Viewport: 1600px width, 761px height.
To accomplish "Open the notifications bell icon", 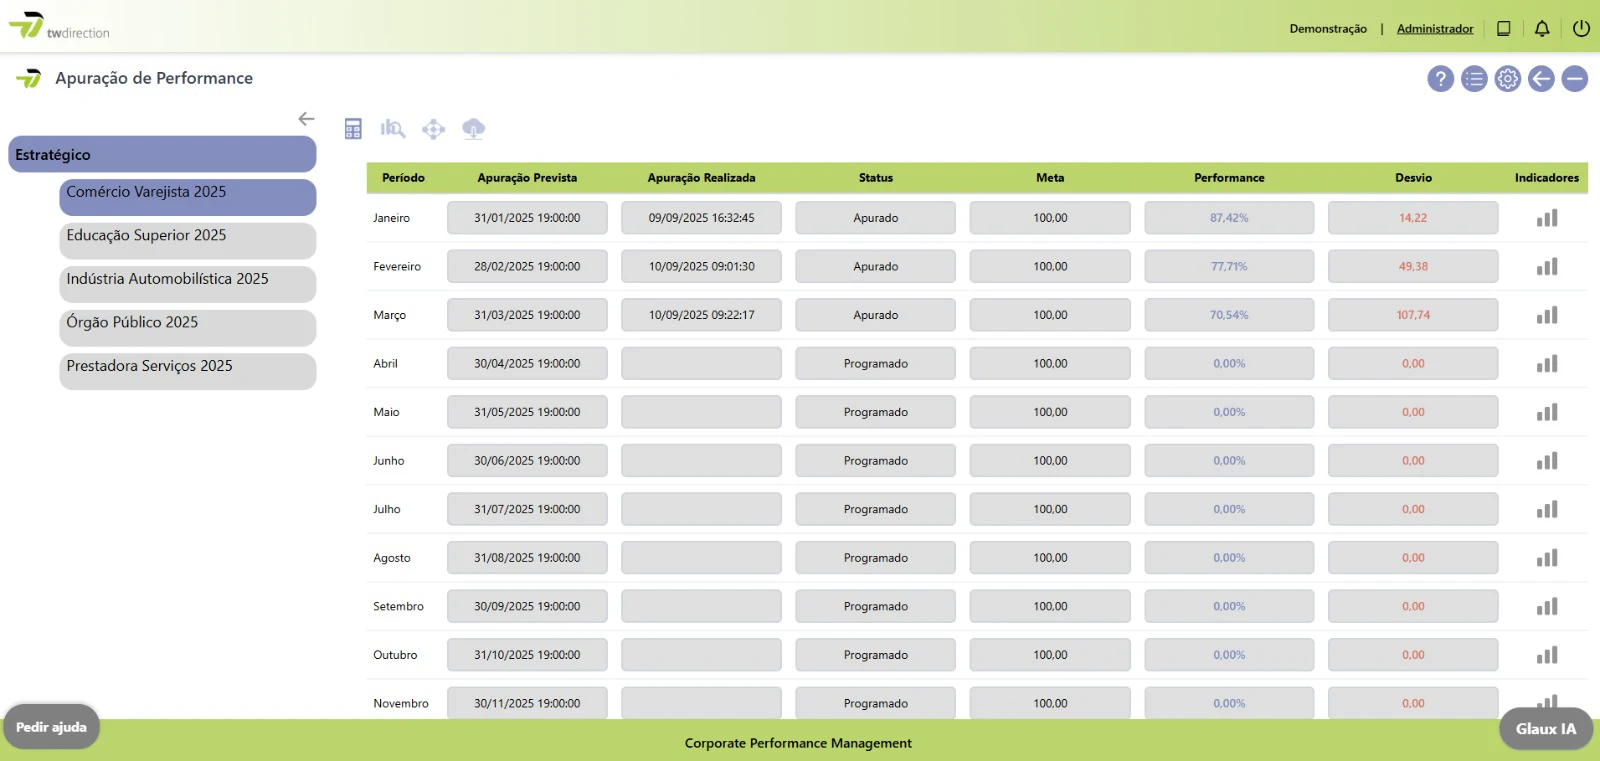I will tap(1542, 28).
